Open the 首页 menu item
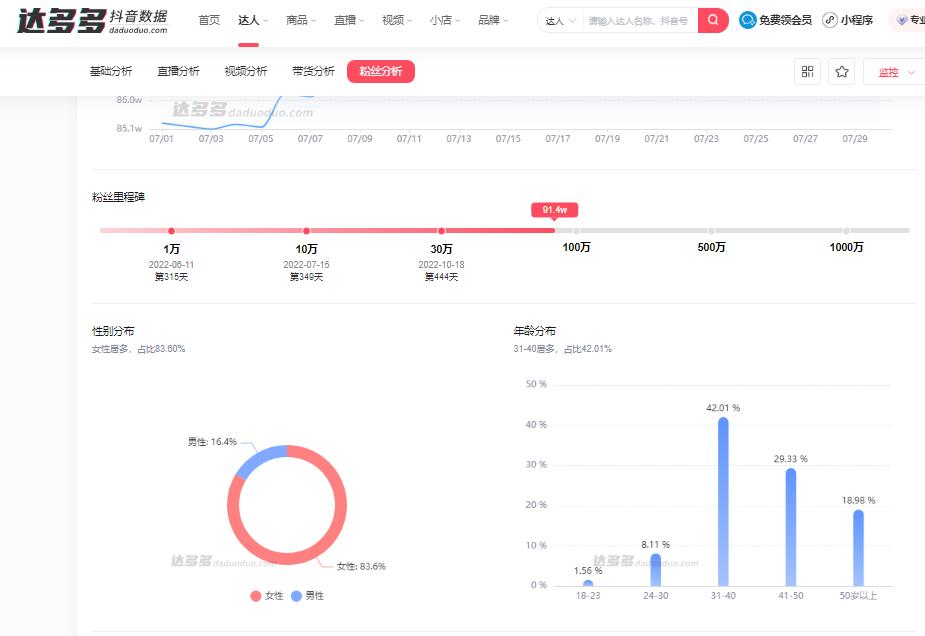Image resolution: width=925 pixels, height=636 pixels. click(x=208, y=19)
